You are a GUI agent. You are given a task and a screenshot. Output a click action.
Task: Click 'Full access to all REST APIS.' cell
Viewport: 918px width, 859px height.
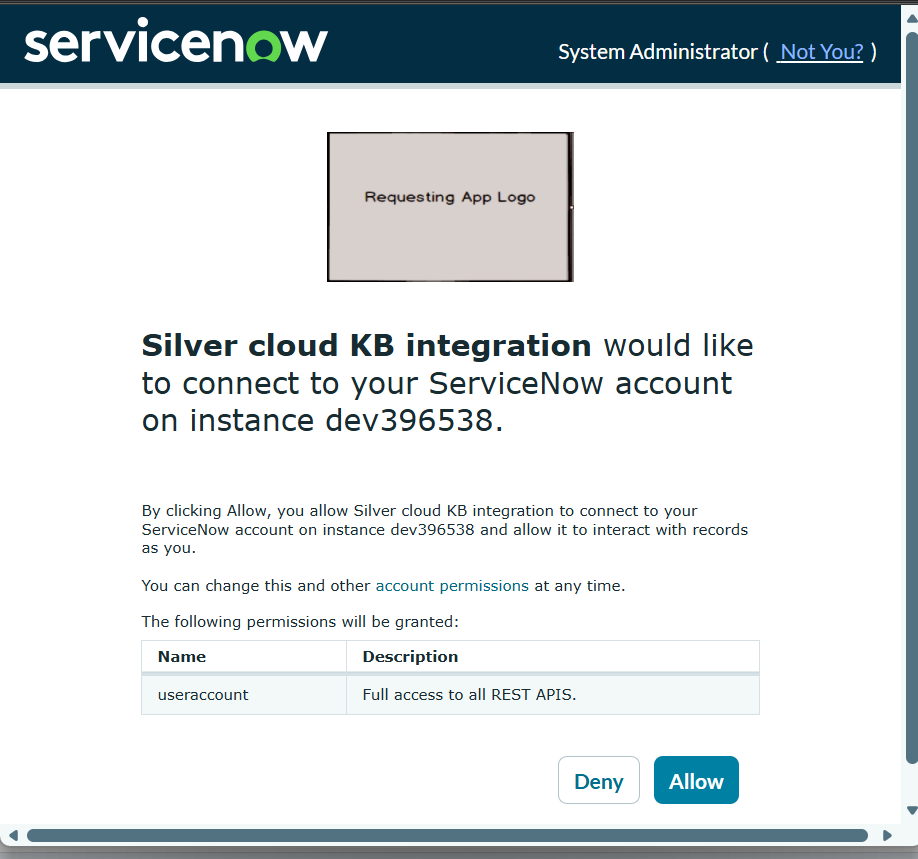[x=553, y=695]
